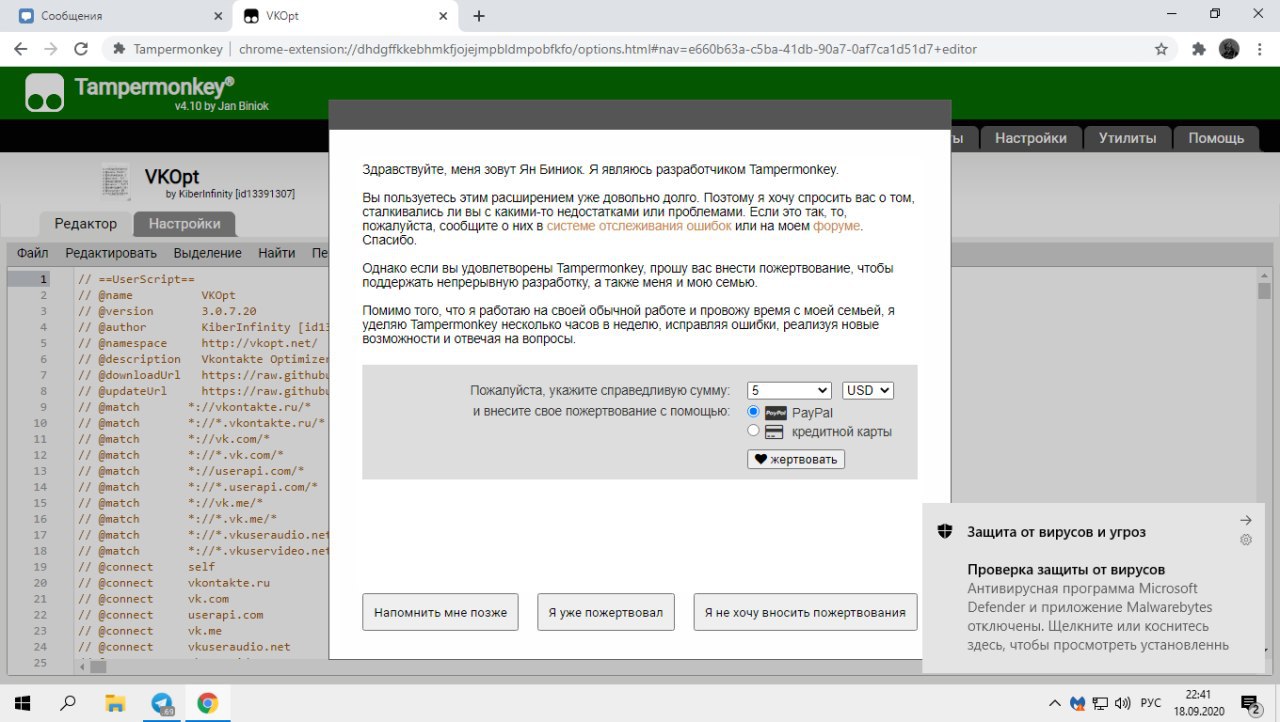The height and width of the screenshot is (722, 1280).
Task: Open the Выделение menu
Action: click(207, 253)
